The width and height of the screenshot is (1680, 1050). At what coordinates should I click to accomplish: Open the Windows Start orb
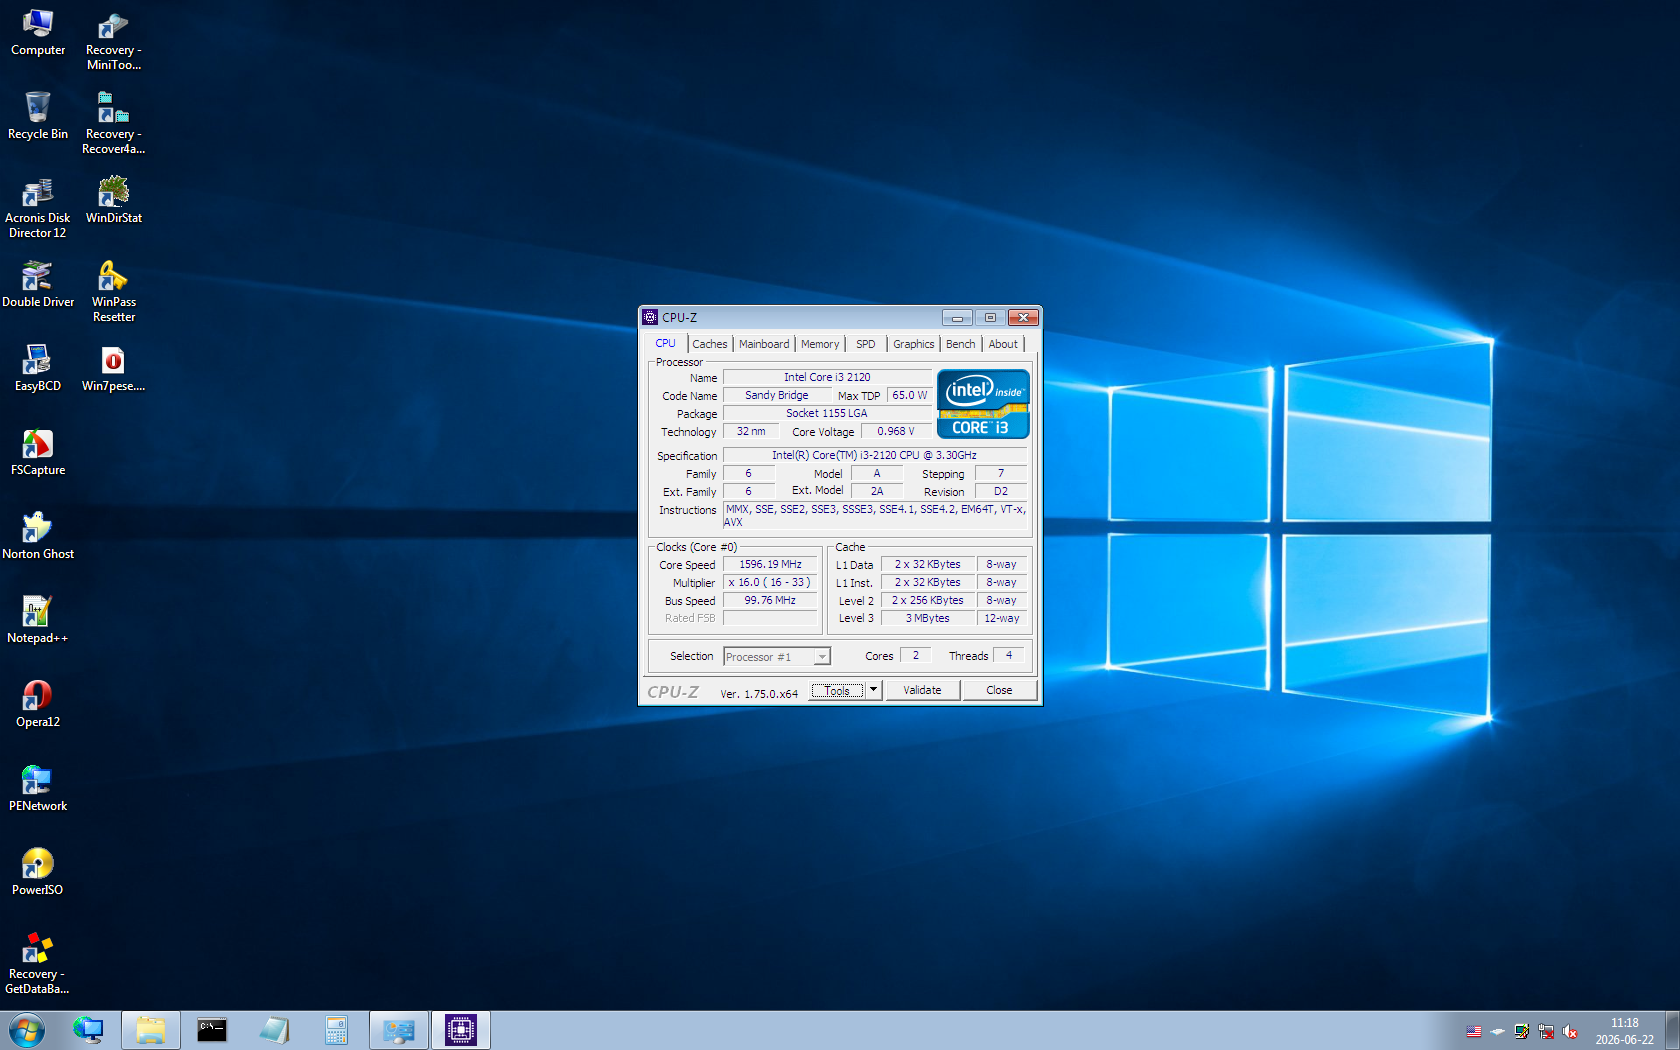coord(26,1030)
